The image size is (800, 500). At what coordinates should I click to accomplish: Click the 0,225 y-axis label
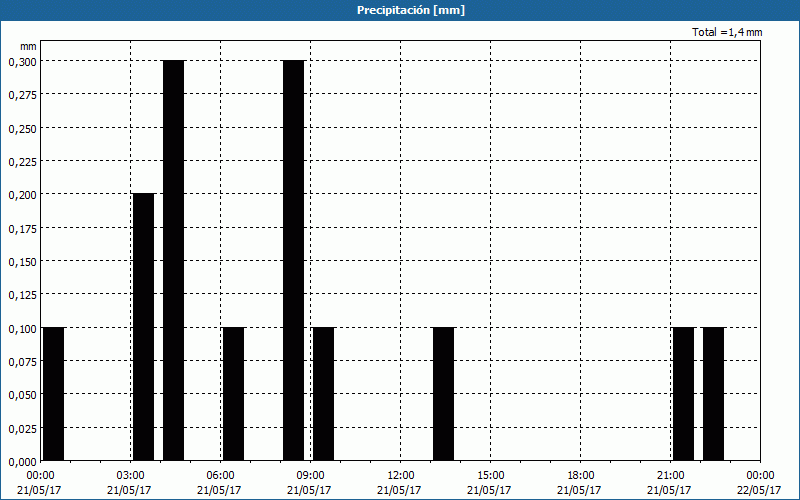[x=22, y=162]
